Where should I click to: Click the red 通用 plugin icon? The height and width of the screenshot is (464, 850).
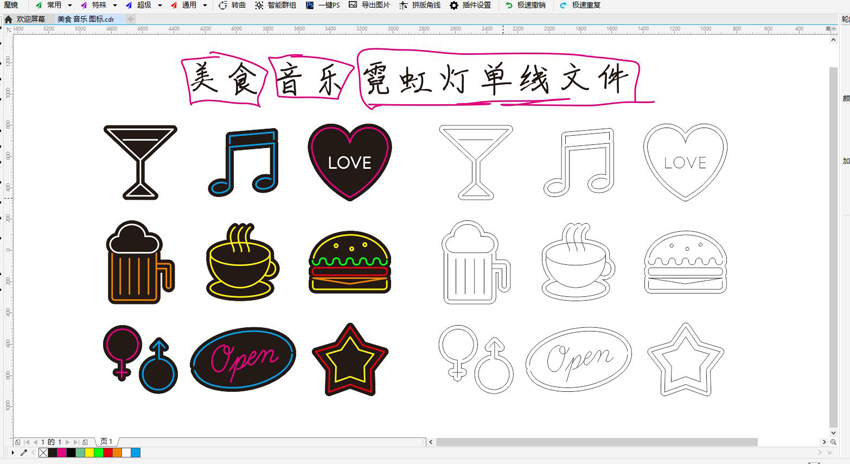(173, 5)
